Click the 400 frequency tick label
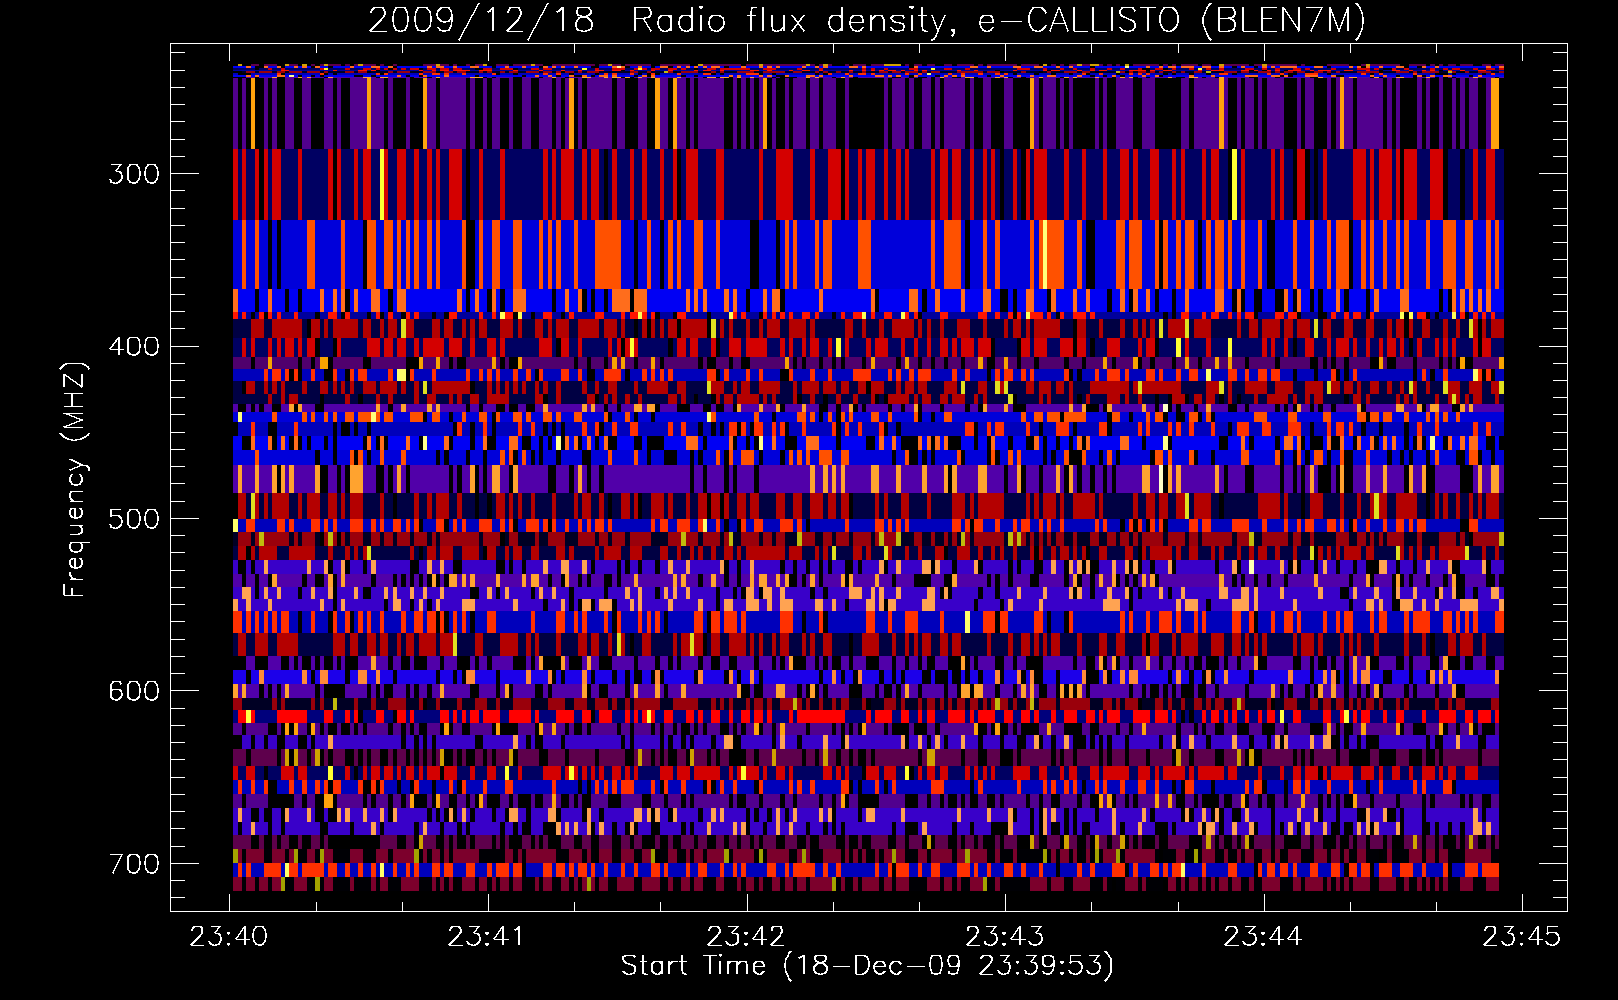 coord(134,346)
